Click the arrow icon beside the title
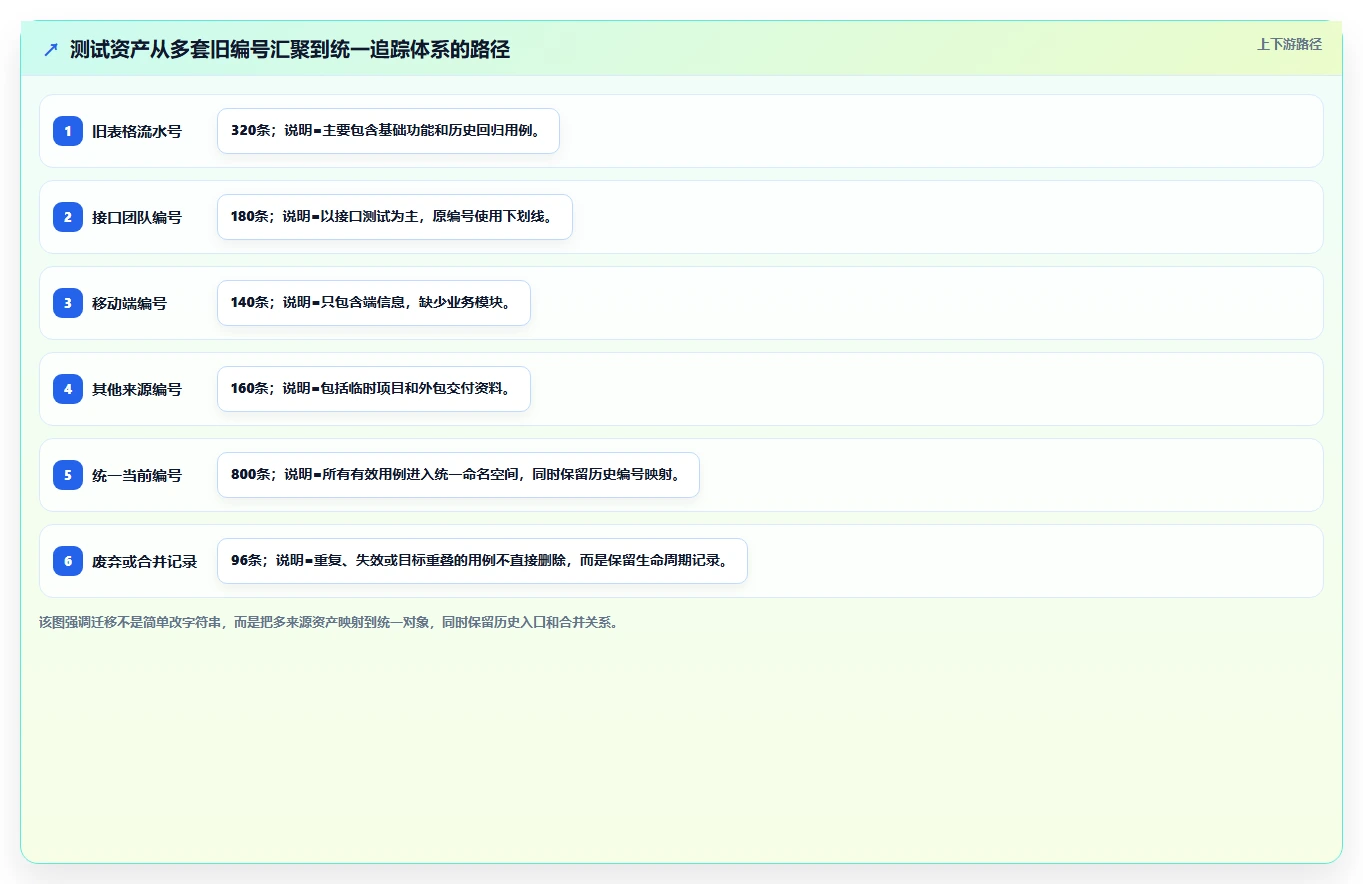 (x=51, y=49)
